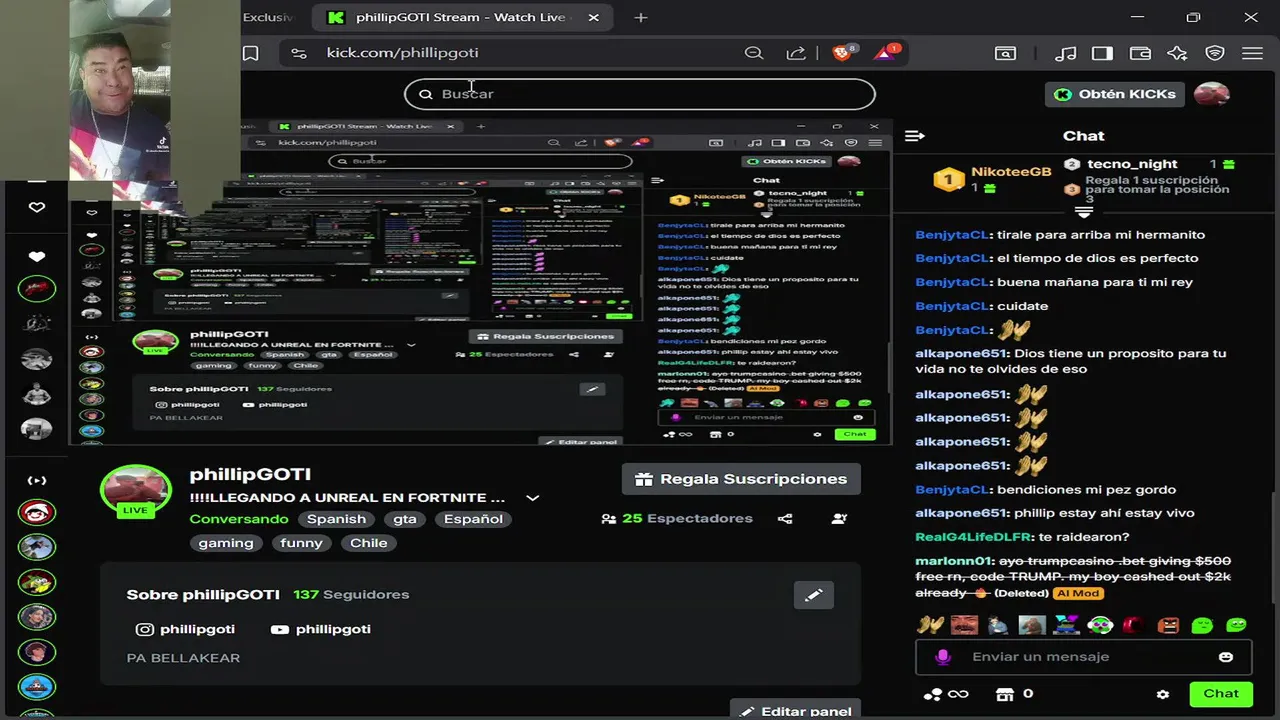The image size is (1280, 720).
Task: Select the Spanish tag
Action: click(x=336, y=519)
